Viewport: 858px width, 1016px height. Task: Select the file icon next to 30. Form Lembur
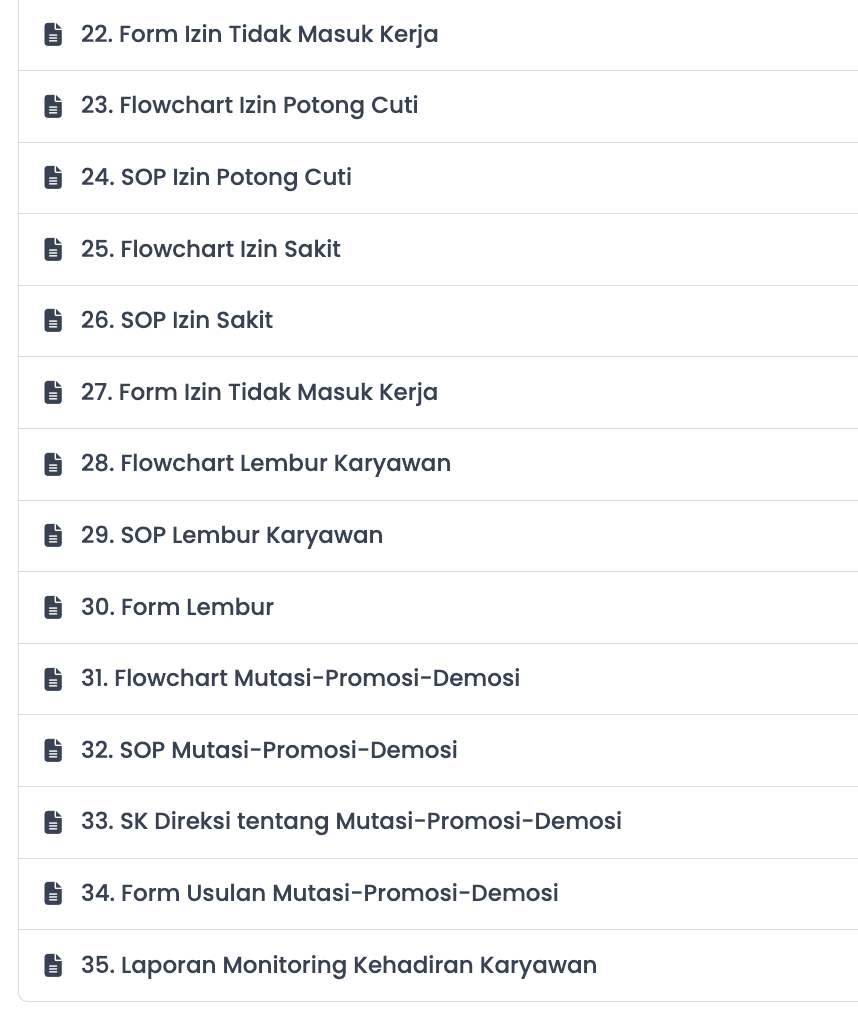point(53,607)
